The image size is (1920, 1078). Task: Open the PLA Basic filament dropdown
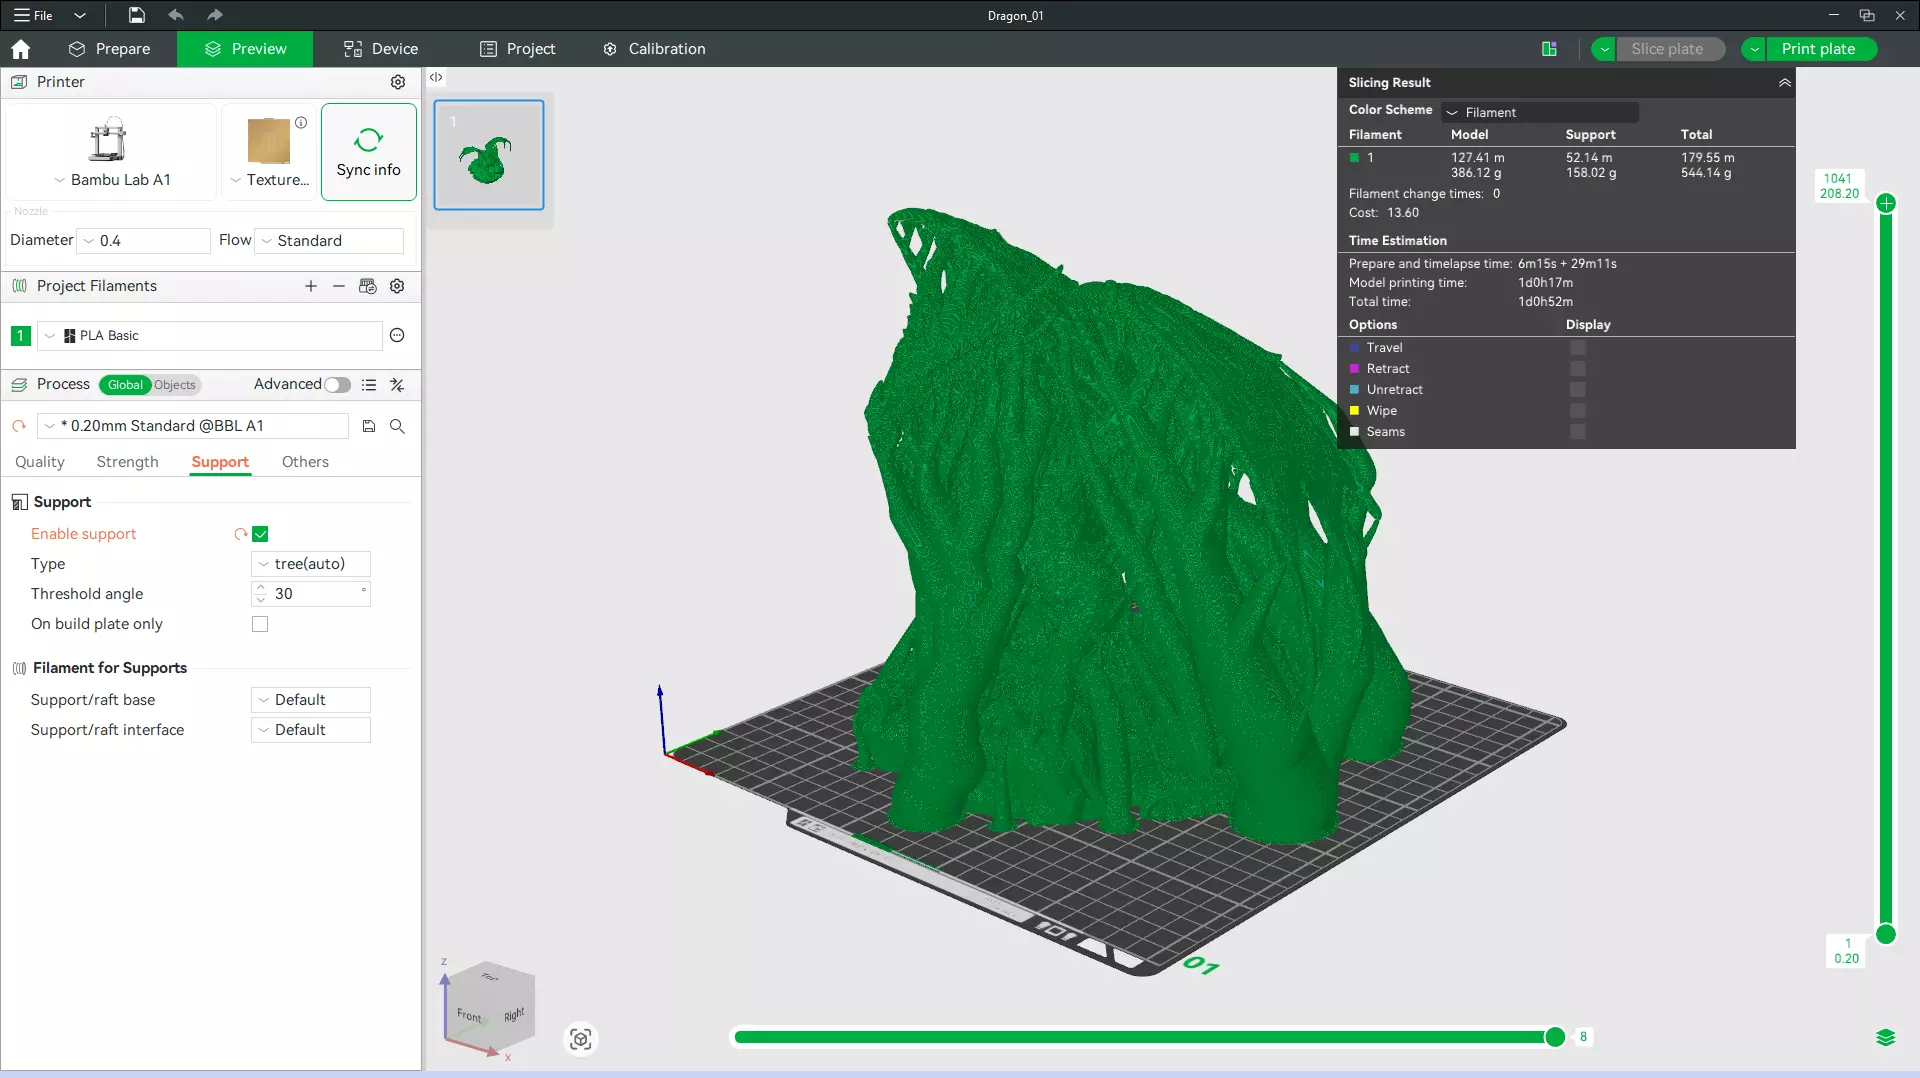coord(210,336)
